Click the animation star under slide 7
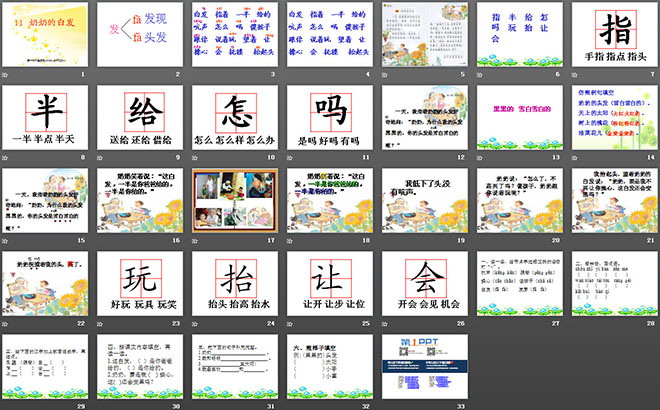The width and height of the screenshot is (660, 410). pos(575,75)
